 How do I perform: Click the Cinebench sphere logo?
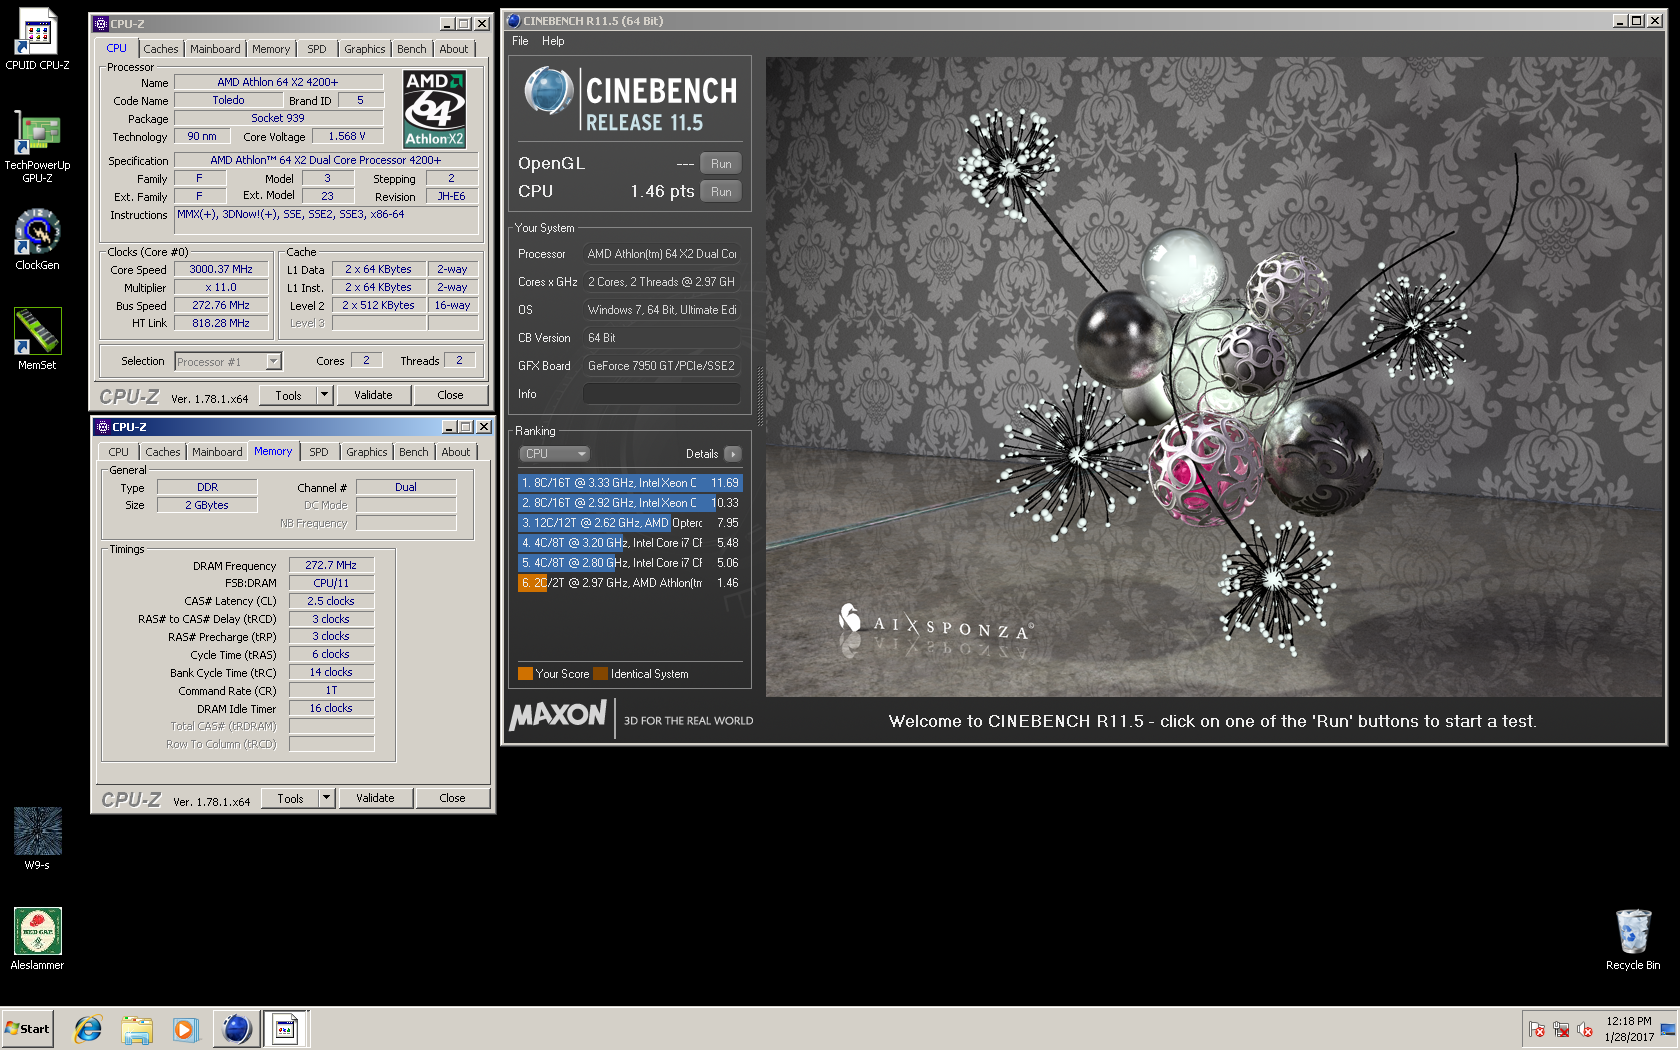[x=548, y=90]
